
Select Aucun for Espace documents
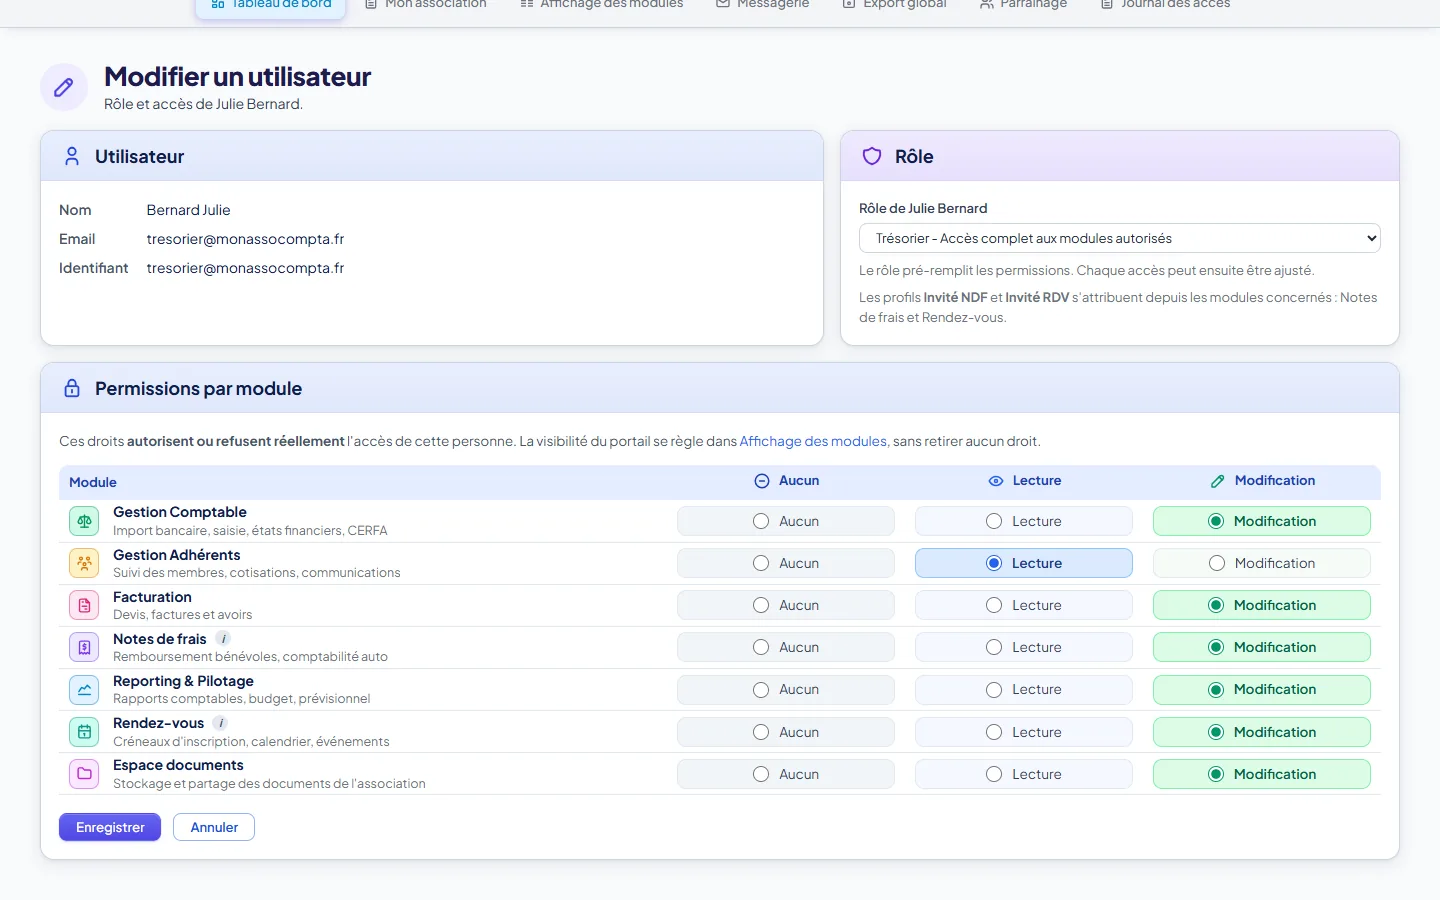786,774
